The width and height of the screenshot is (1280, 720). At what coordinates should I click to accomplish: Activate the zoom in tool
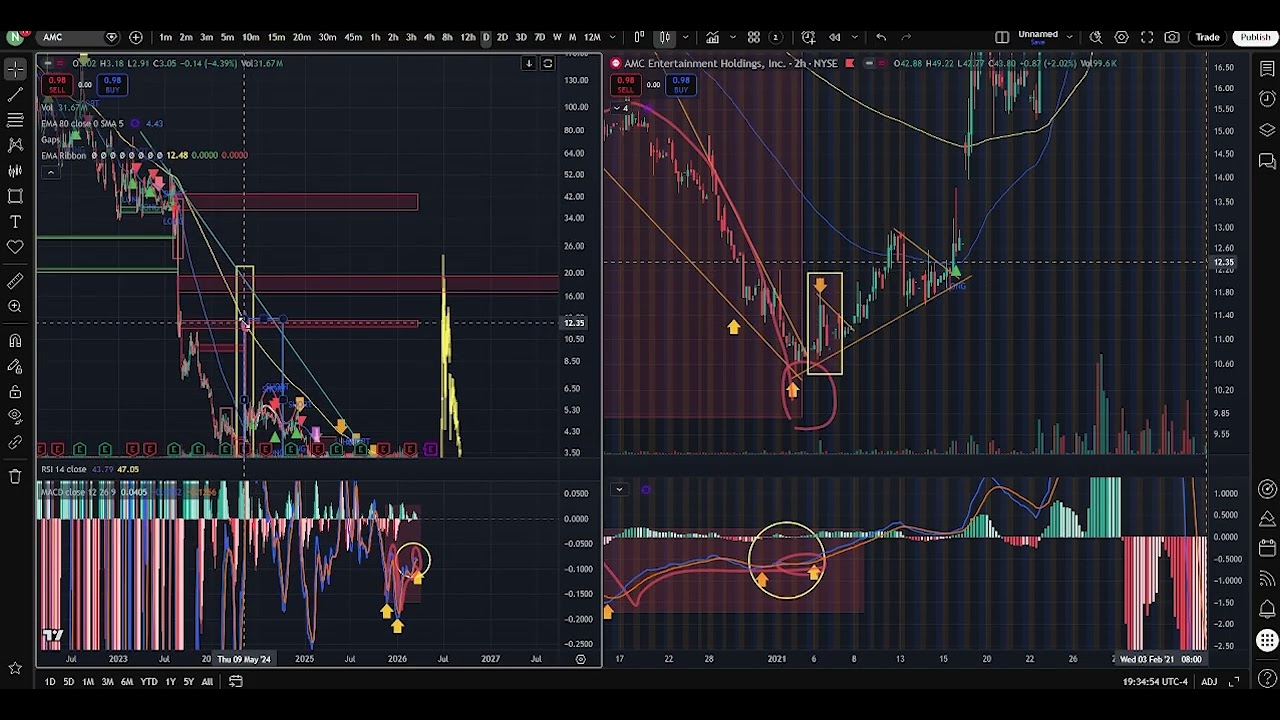[15, 307]
